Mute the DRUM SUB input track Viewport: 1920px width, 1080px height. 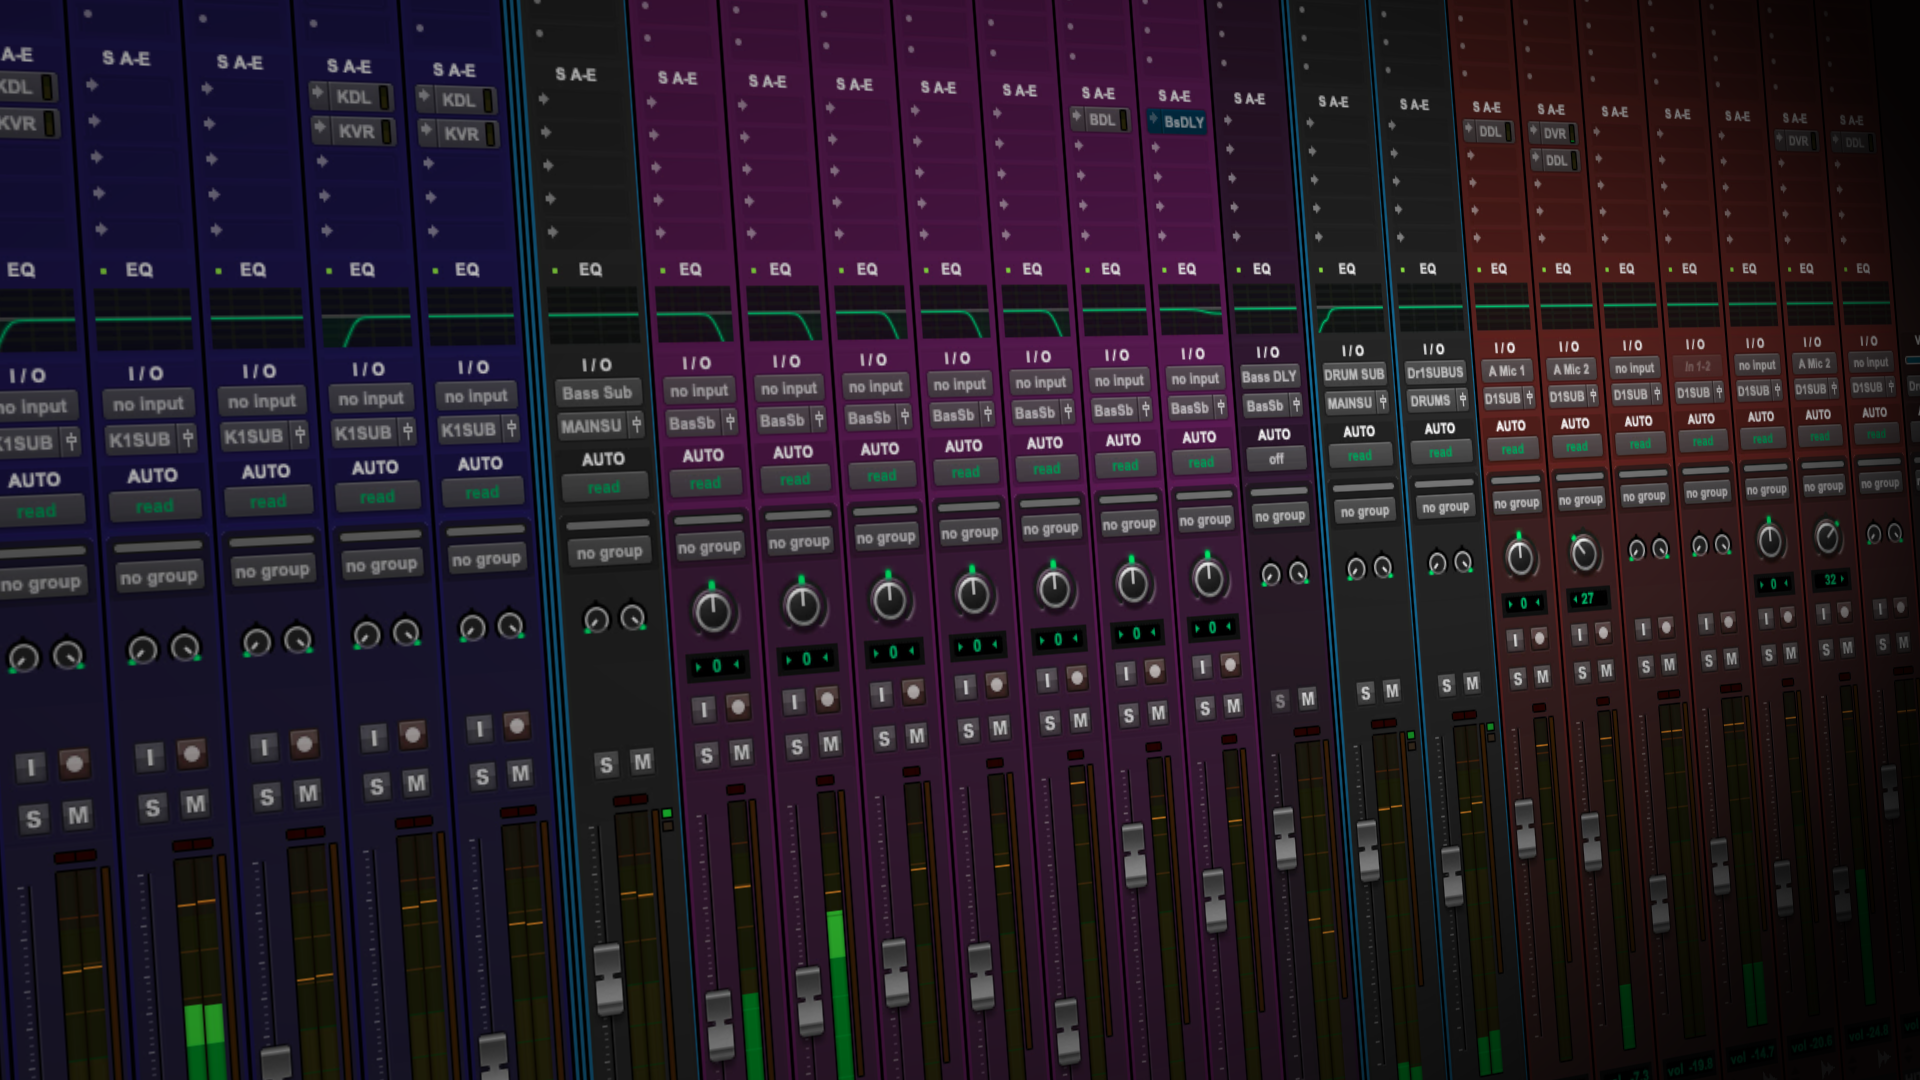coord(1392,691)
